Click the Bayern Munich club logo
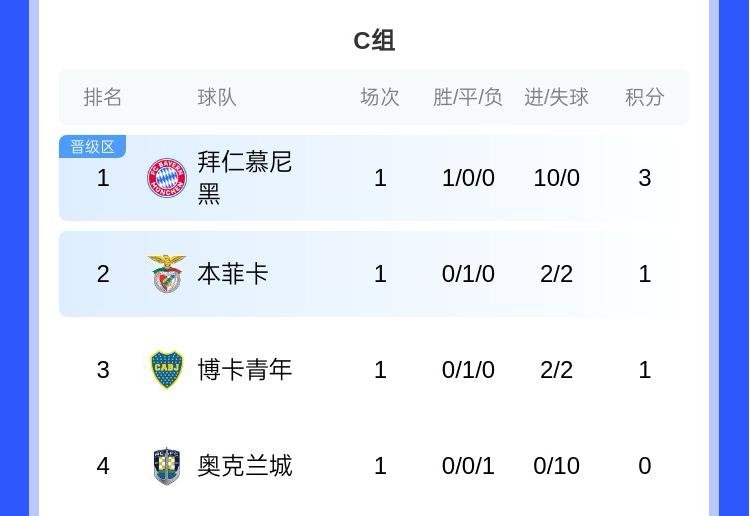Screen dimensions: 750x516 click(x=167, y=178)
